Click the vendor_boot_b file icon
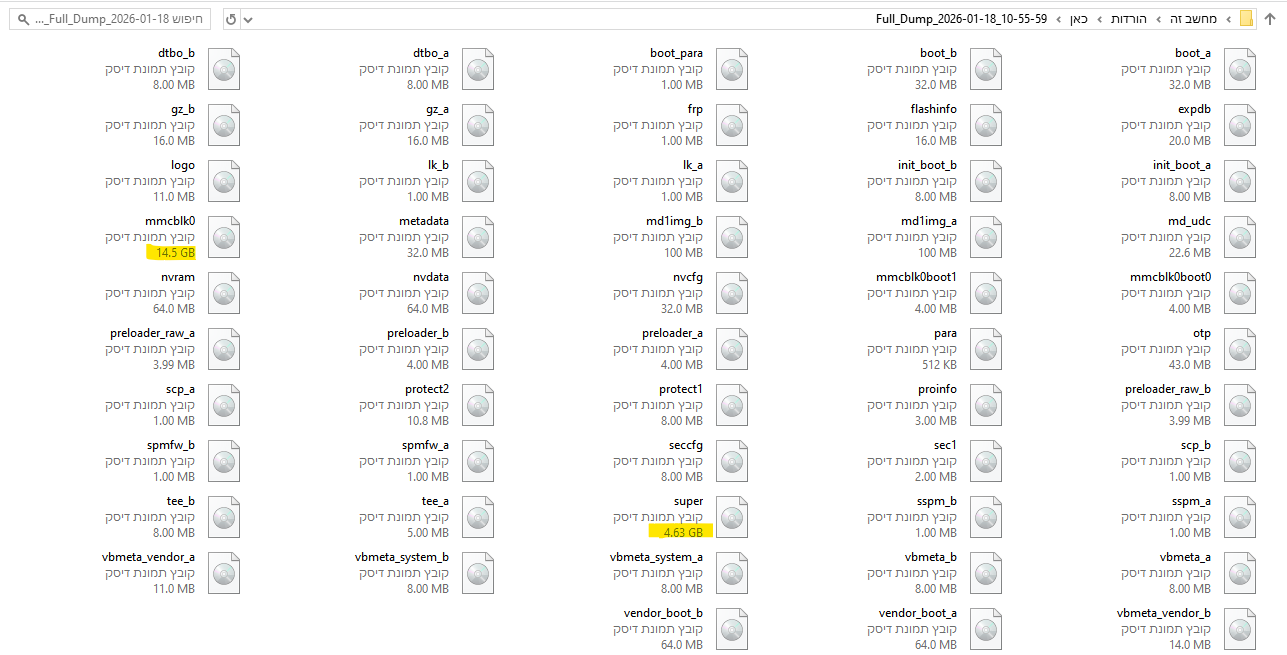This screenshot has height=655, width=1287. [x=732, y=629]
